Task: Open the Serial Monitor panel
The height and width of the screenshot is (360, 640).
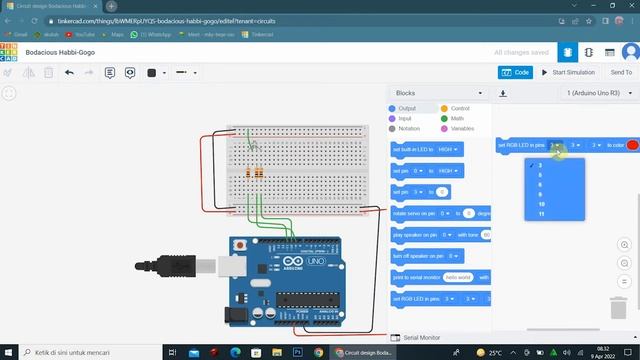Action: coord(416,338)
